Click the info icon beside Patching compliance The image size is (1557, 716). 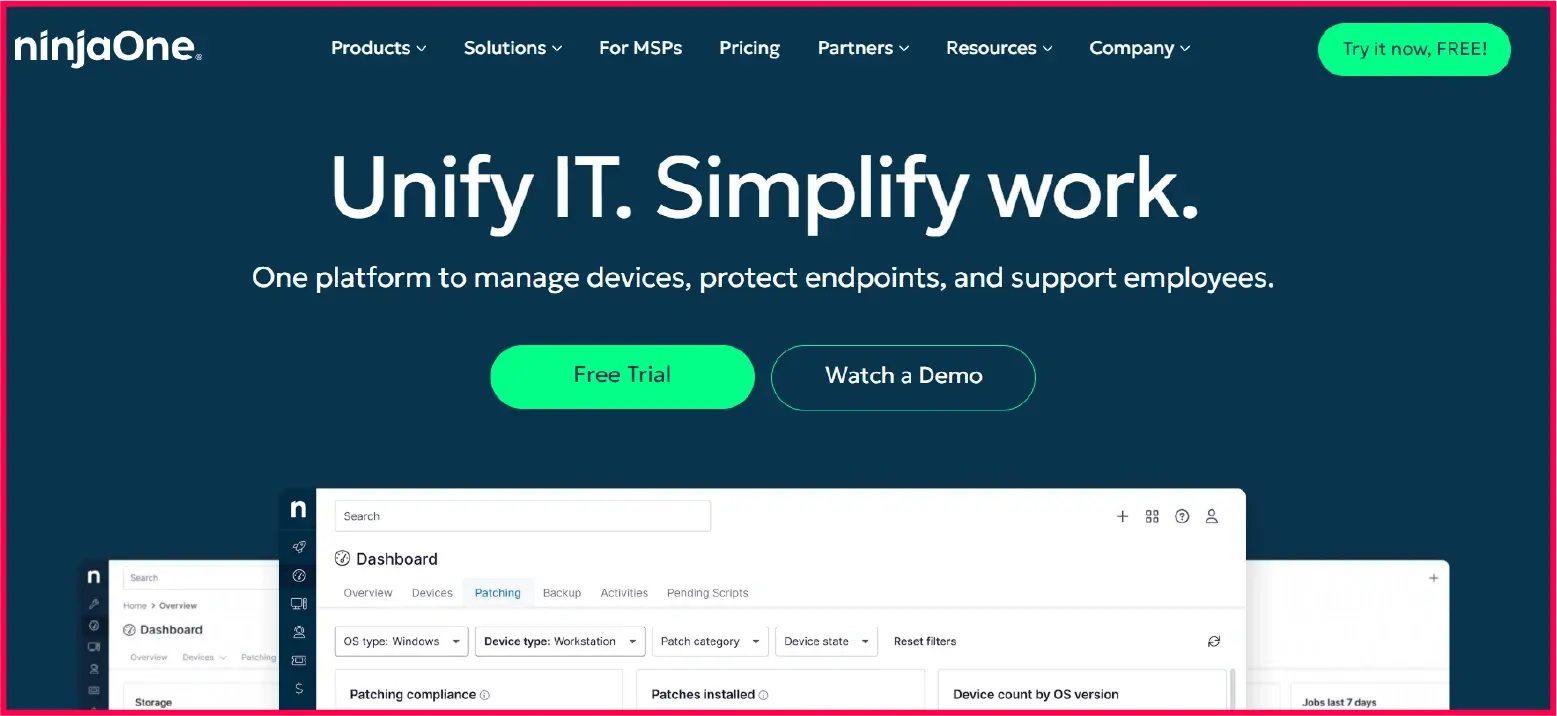coord(485,694)
